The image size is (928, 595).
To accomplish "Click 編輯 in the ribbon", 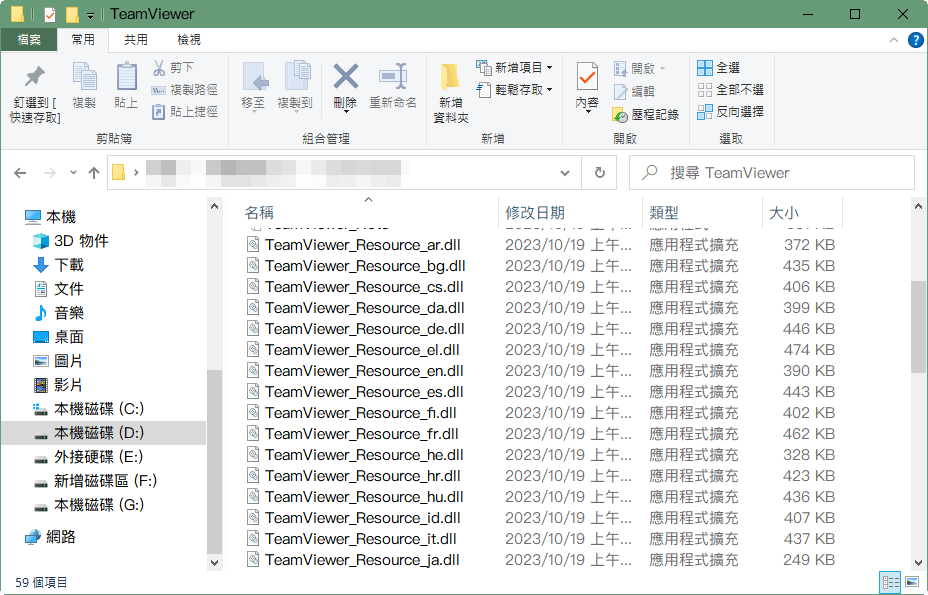I will click(x=634, y=91).
